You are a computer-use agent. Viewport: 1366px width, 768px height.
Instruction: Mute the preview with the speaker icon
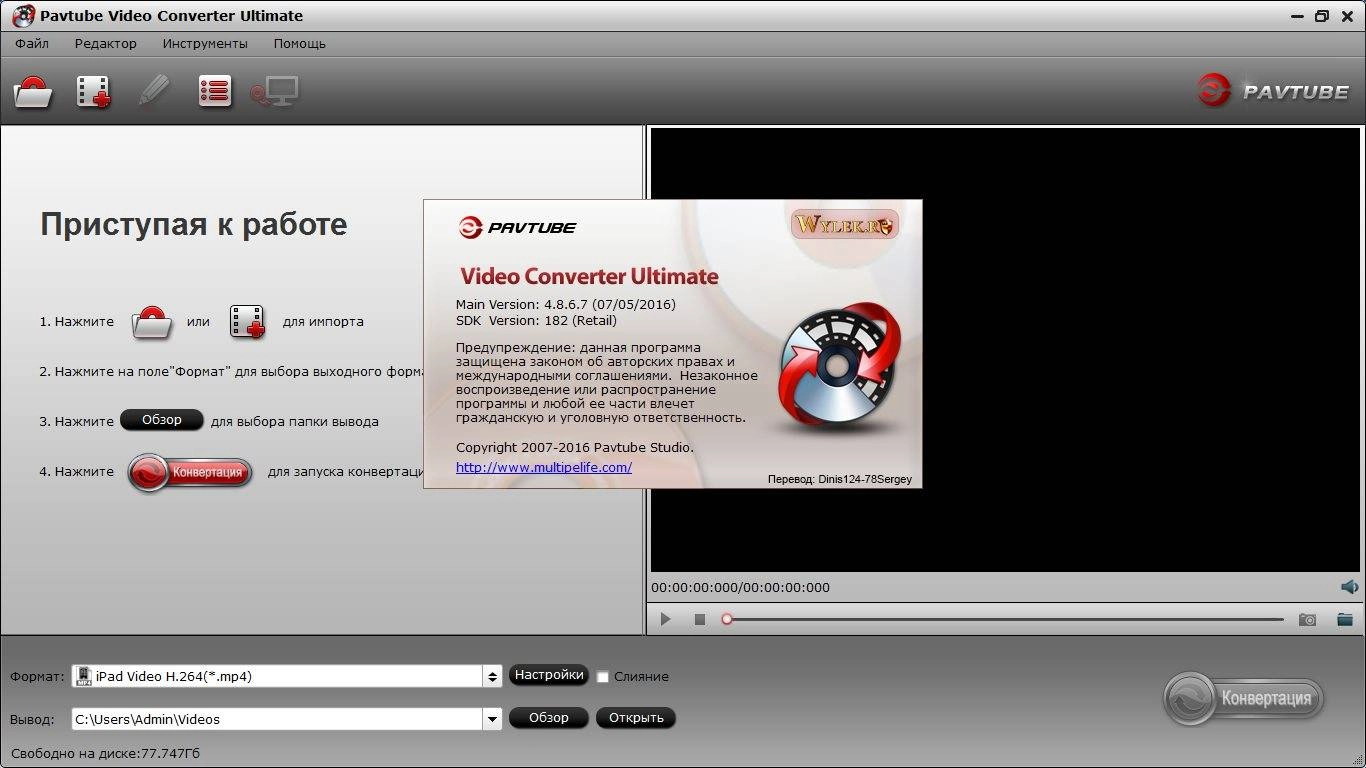(1349, 587)
